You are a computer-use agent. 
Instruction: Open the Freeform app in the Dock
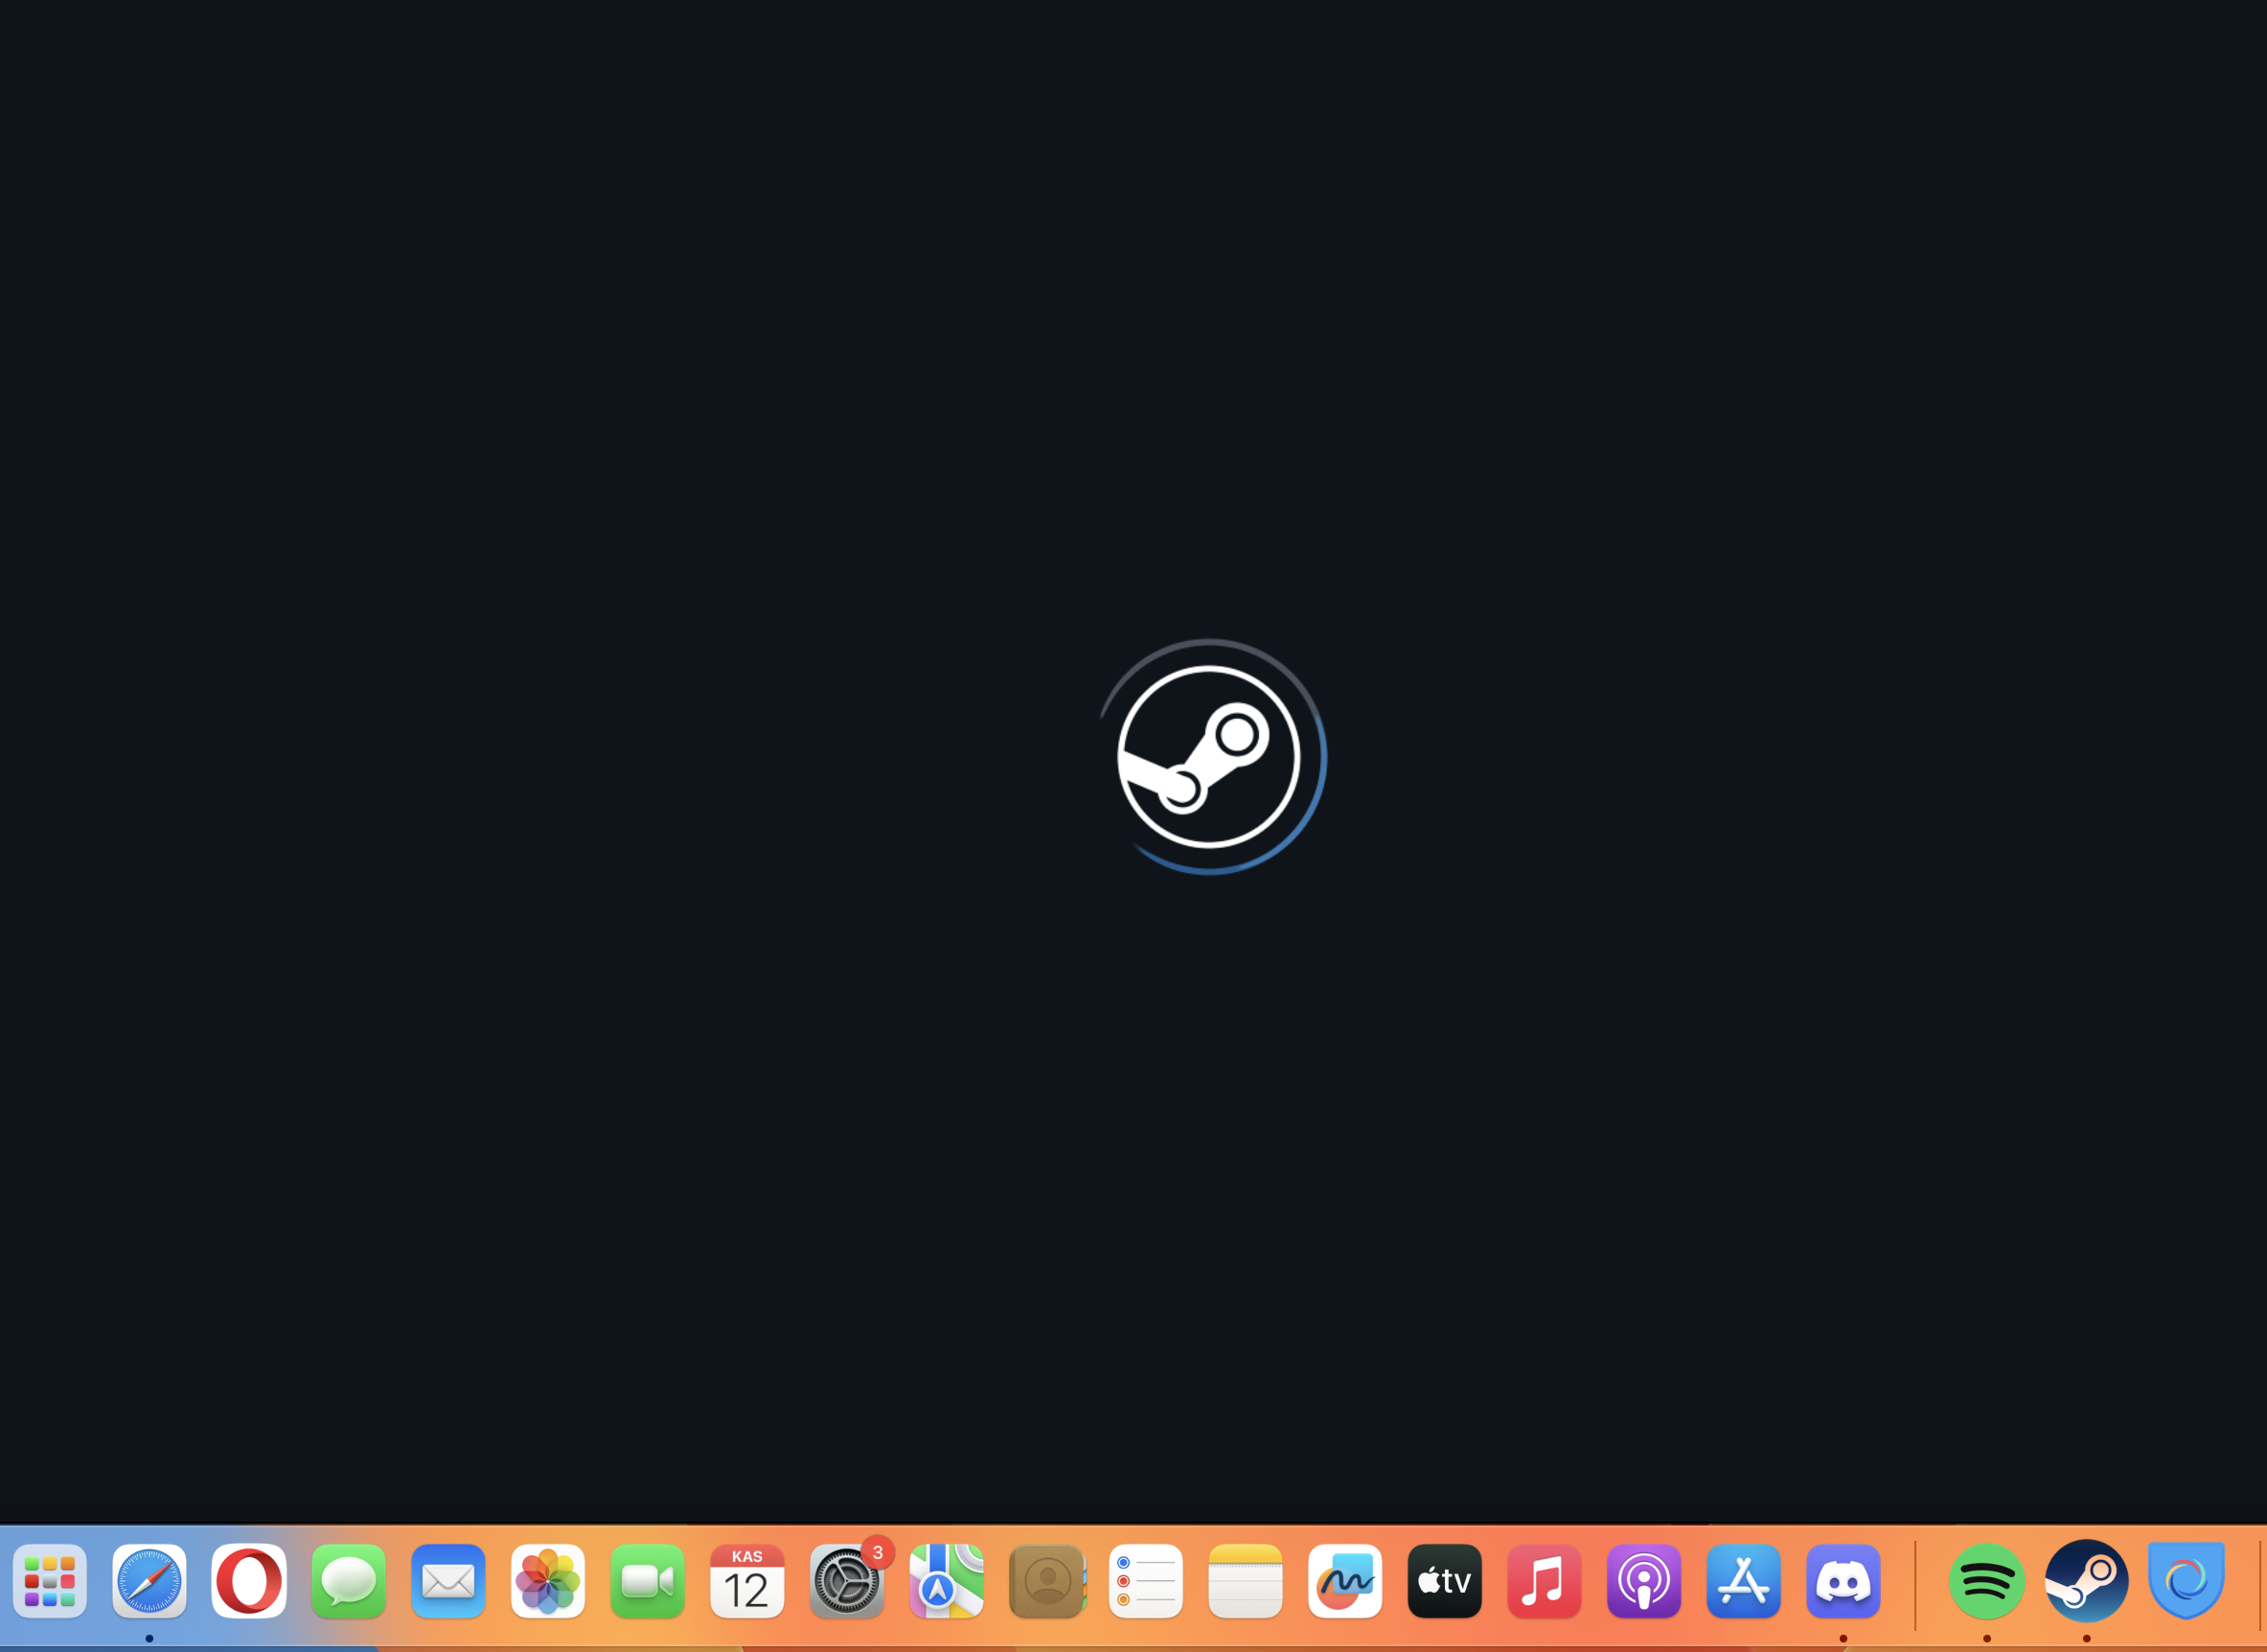click(x=1345, y=1581)
